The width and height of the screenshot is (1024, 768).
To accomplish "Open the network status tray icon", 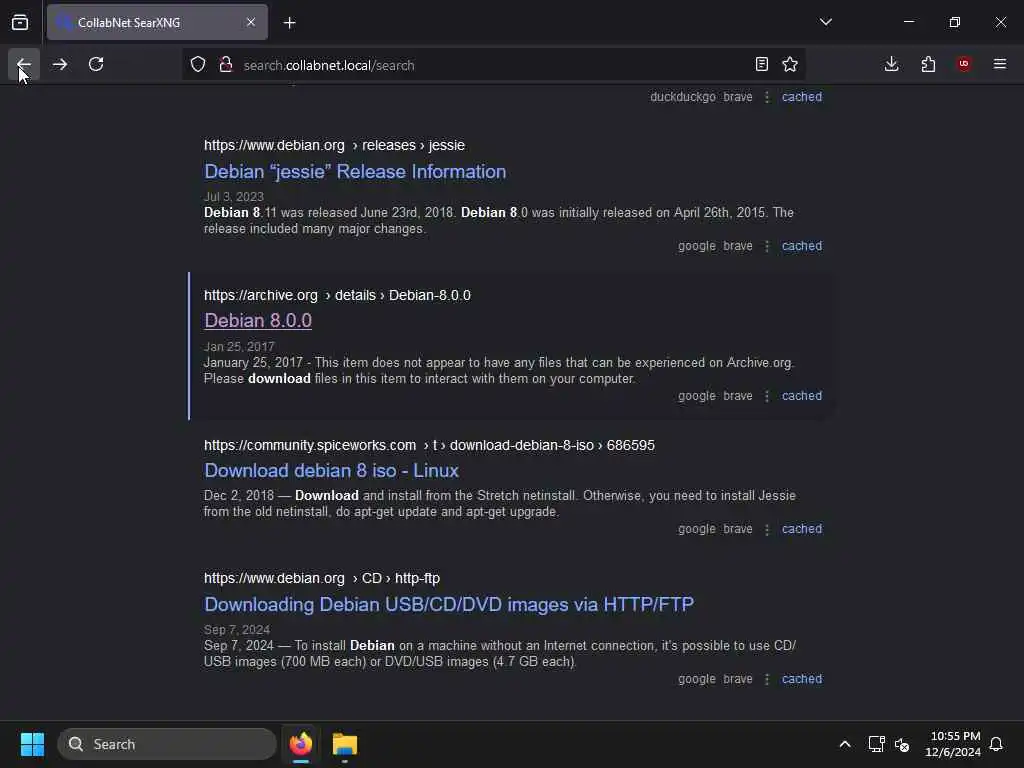I will tap(876, 744).
